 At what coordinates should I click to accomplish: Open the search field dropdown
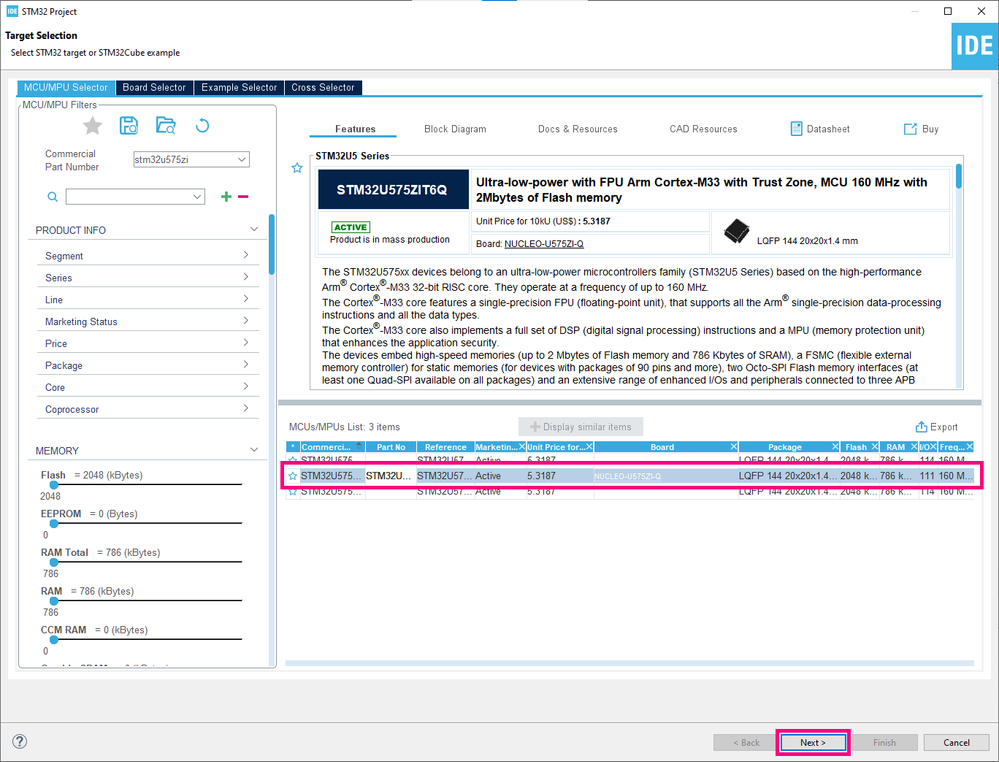[x=197, y=197]
